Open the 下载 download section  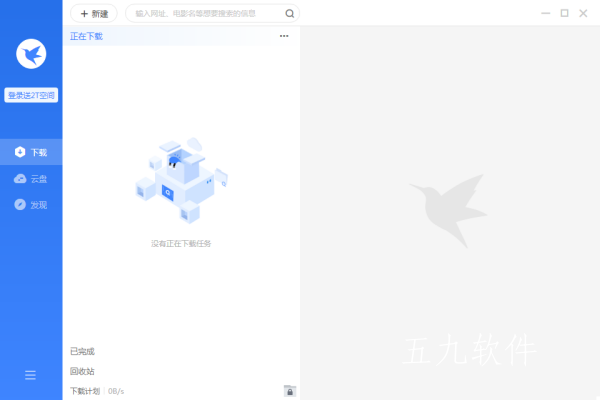[31, 152]
